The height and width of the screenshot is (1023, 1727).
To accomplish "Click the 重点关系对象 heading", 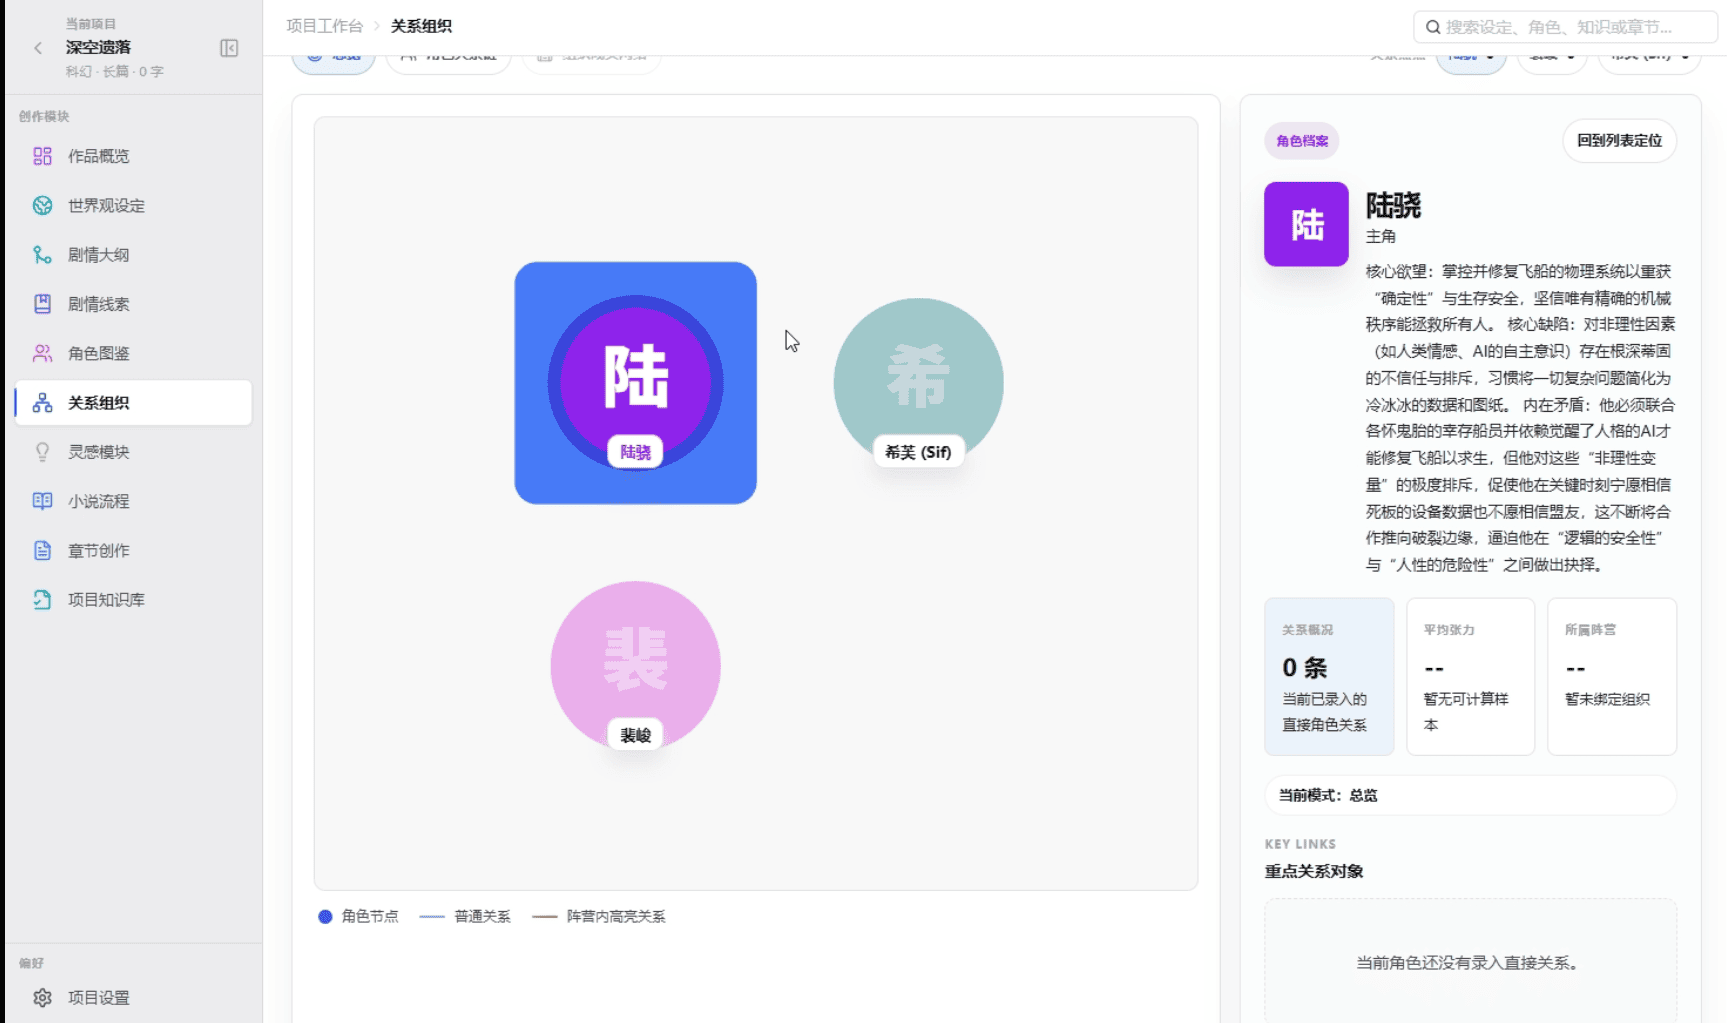I will [x=1314, y=871].
